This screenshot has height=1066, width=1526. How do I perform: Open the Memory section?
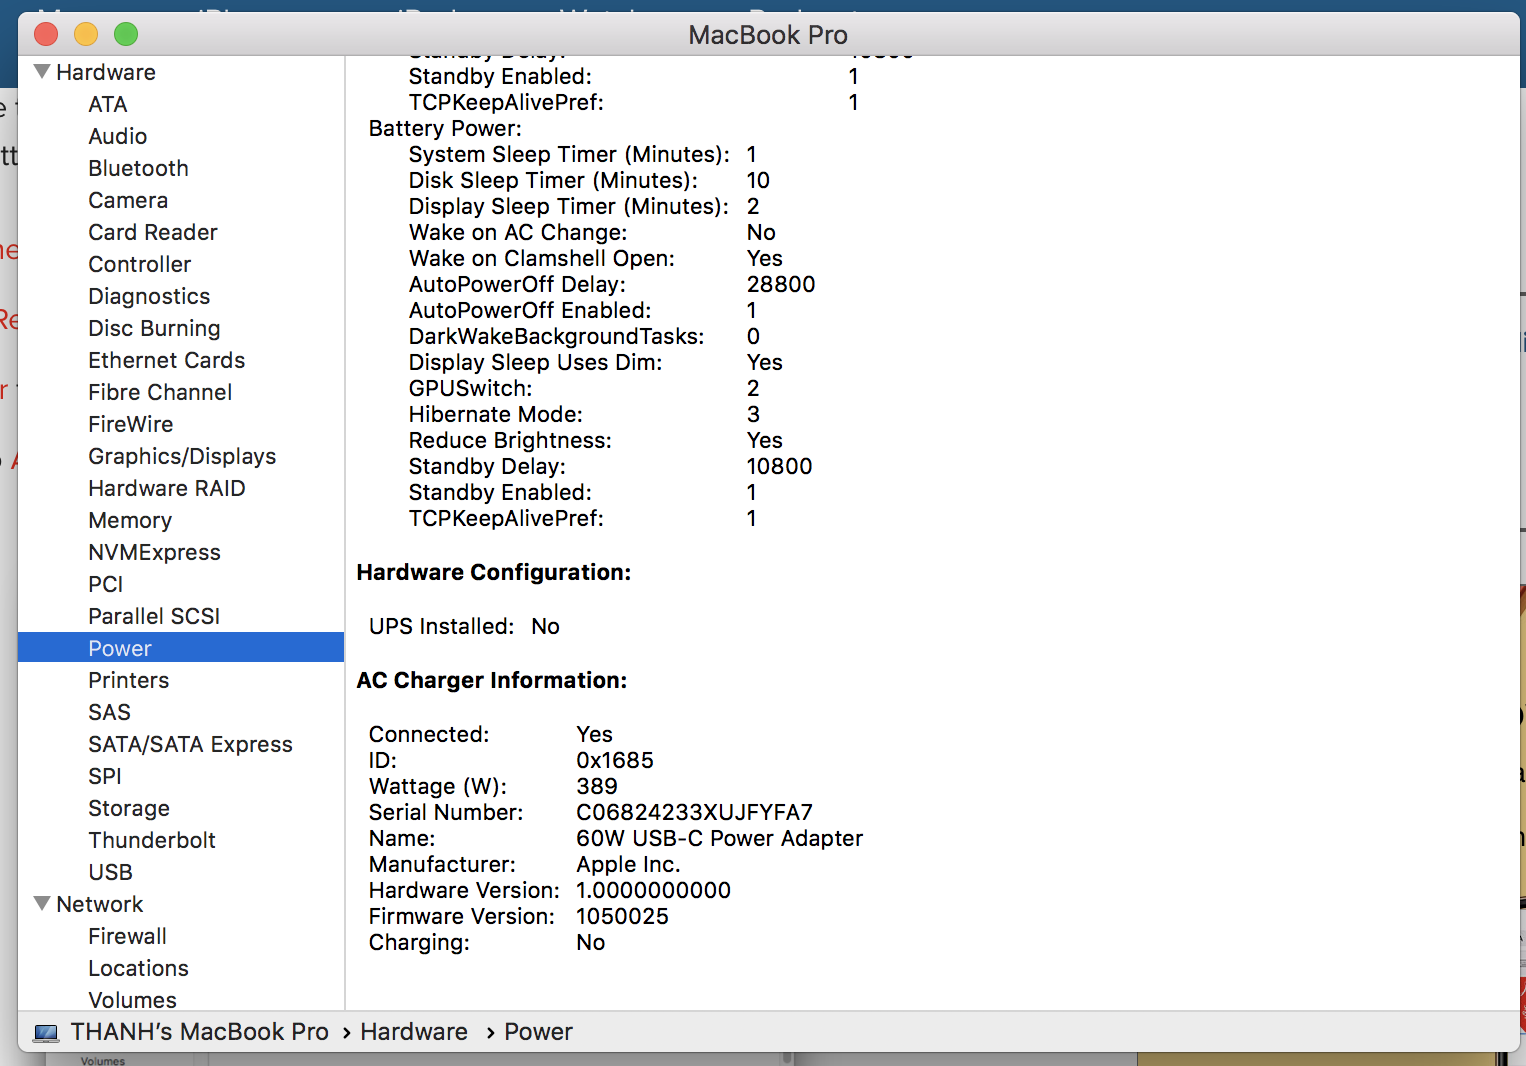pos(130,520)
